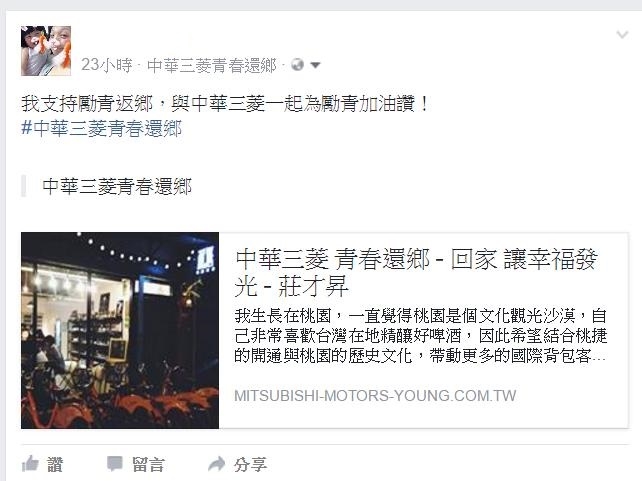The width and height of the screenshot is (642, 481).
Task: Click the post text 我支持勵青返鄉
Action: [87, 104]
